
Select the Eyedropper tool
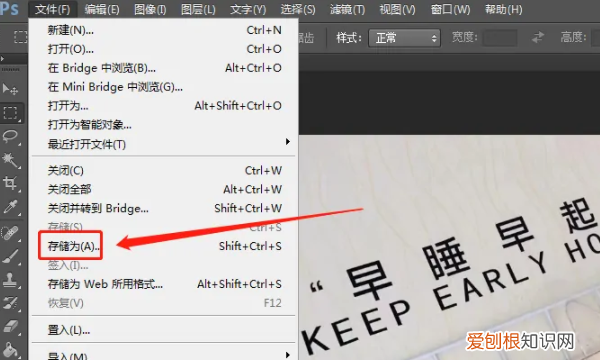[x=10, y=207]
